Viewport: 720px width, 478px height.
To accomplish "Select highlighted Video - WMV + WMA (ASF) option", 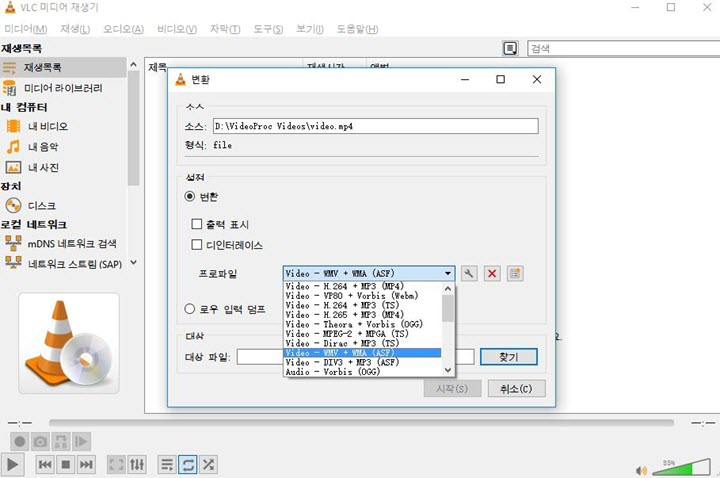I will [362, 353].
